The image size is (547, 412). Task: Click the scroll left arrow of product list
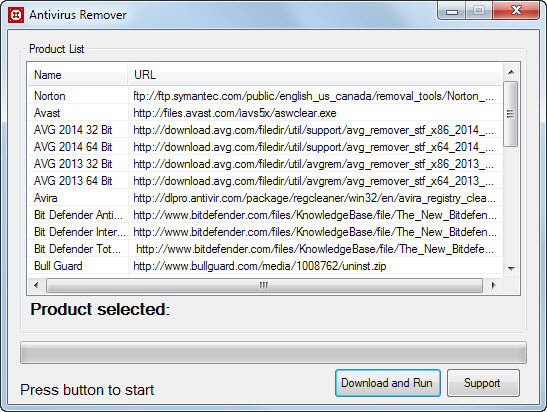point(36,285)
